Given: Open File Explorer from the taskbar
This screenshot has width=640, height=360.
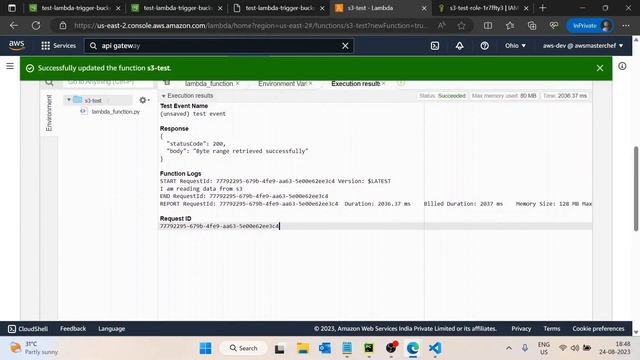Looking at the screenshot, I should (x=302, y=348).
